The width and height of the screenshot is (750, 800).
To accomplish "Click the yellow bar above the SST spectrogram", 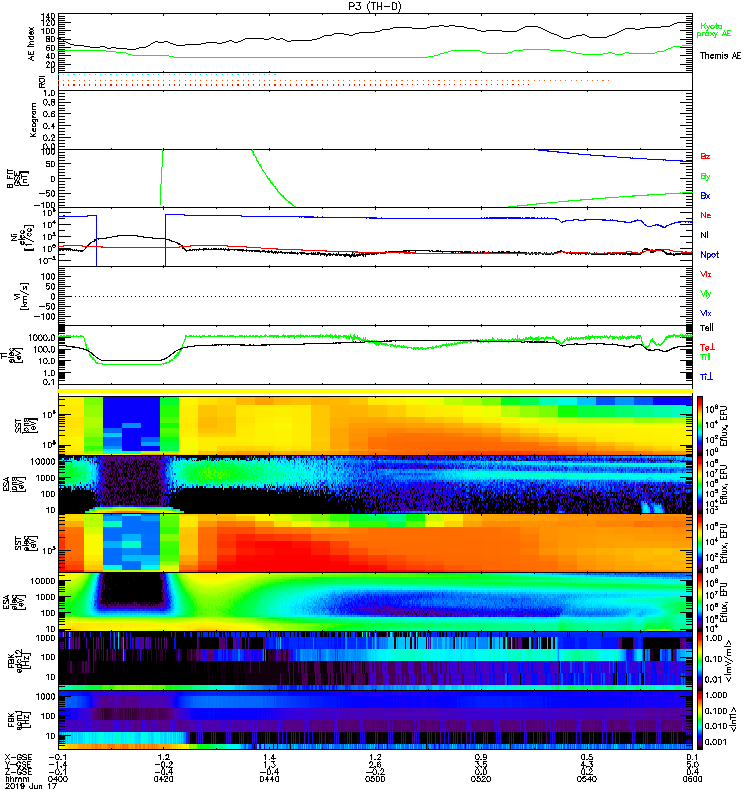I will tap(375, 391).
